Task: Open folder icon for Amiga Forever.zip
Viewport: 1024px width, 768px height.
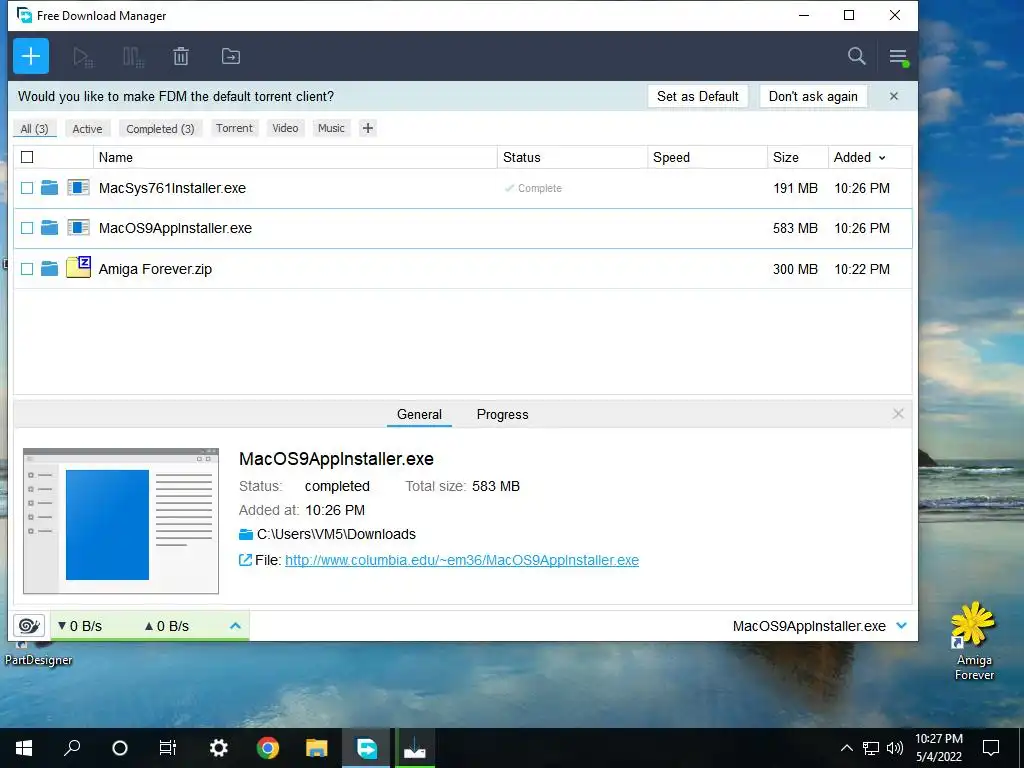Action: click(x=50, y=268)
